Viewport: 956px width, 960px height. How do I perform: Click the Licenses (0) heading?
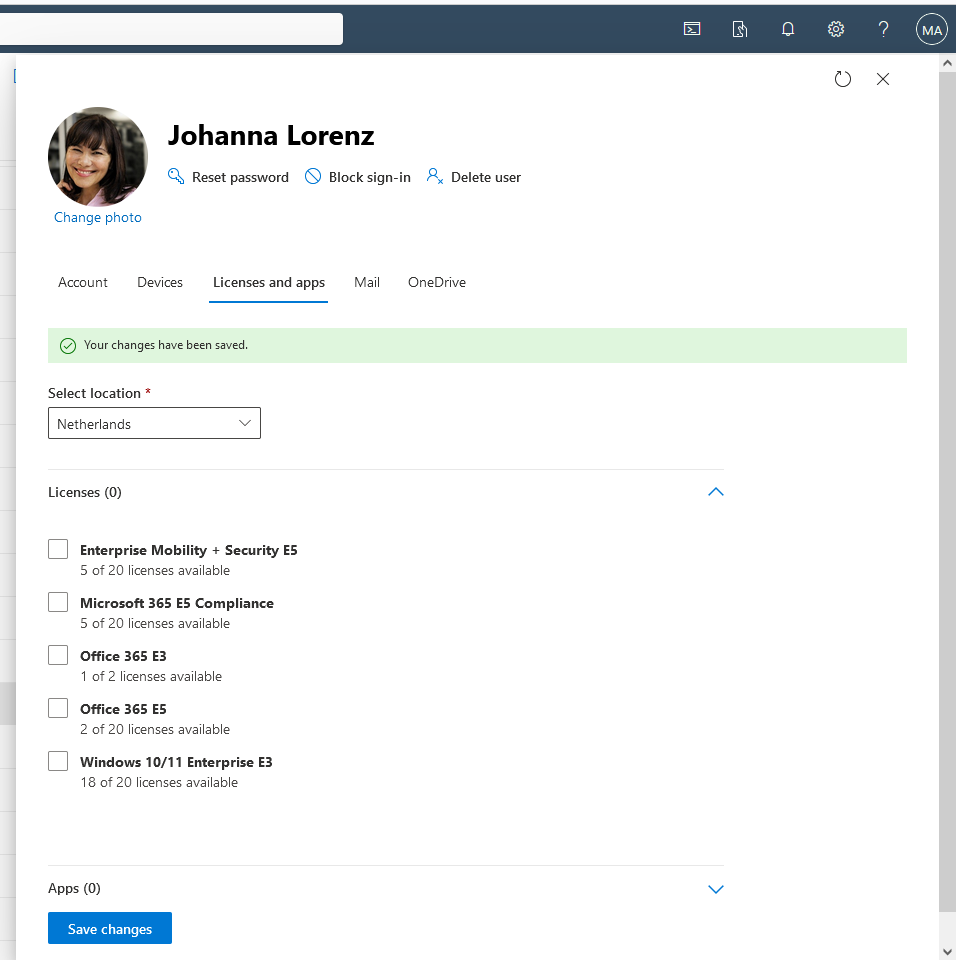[85, 492]
